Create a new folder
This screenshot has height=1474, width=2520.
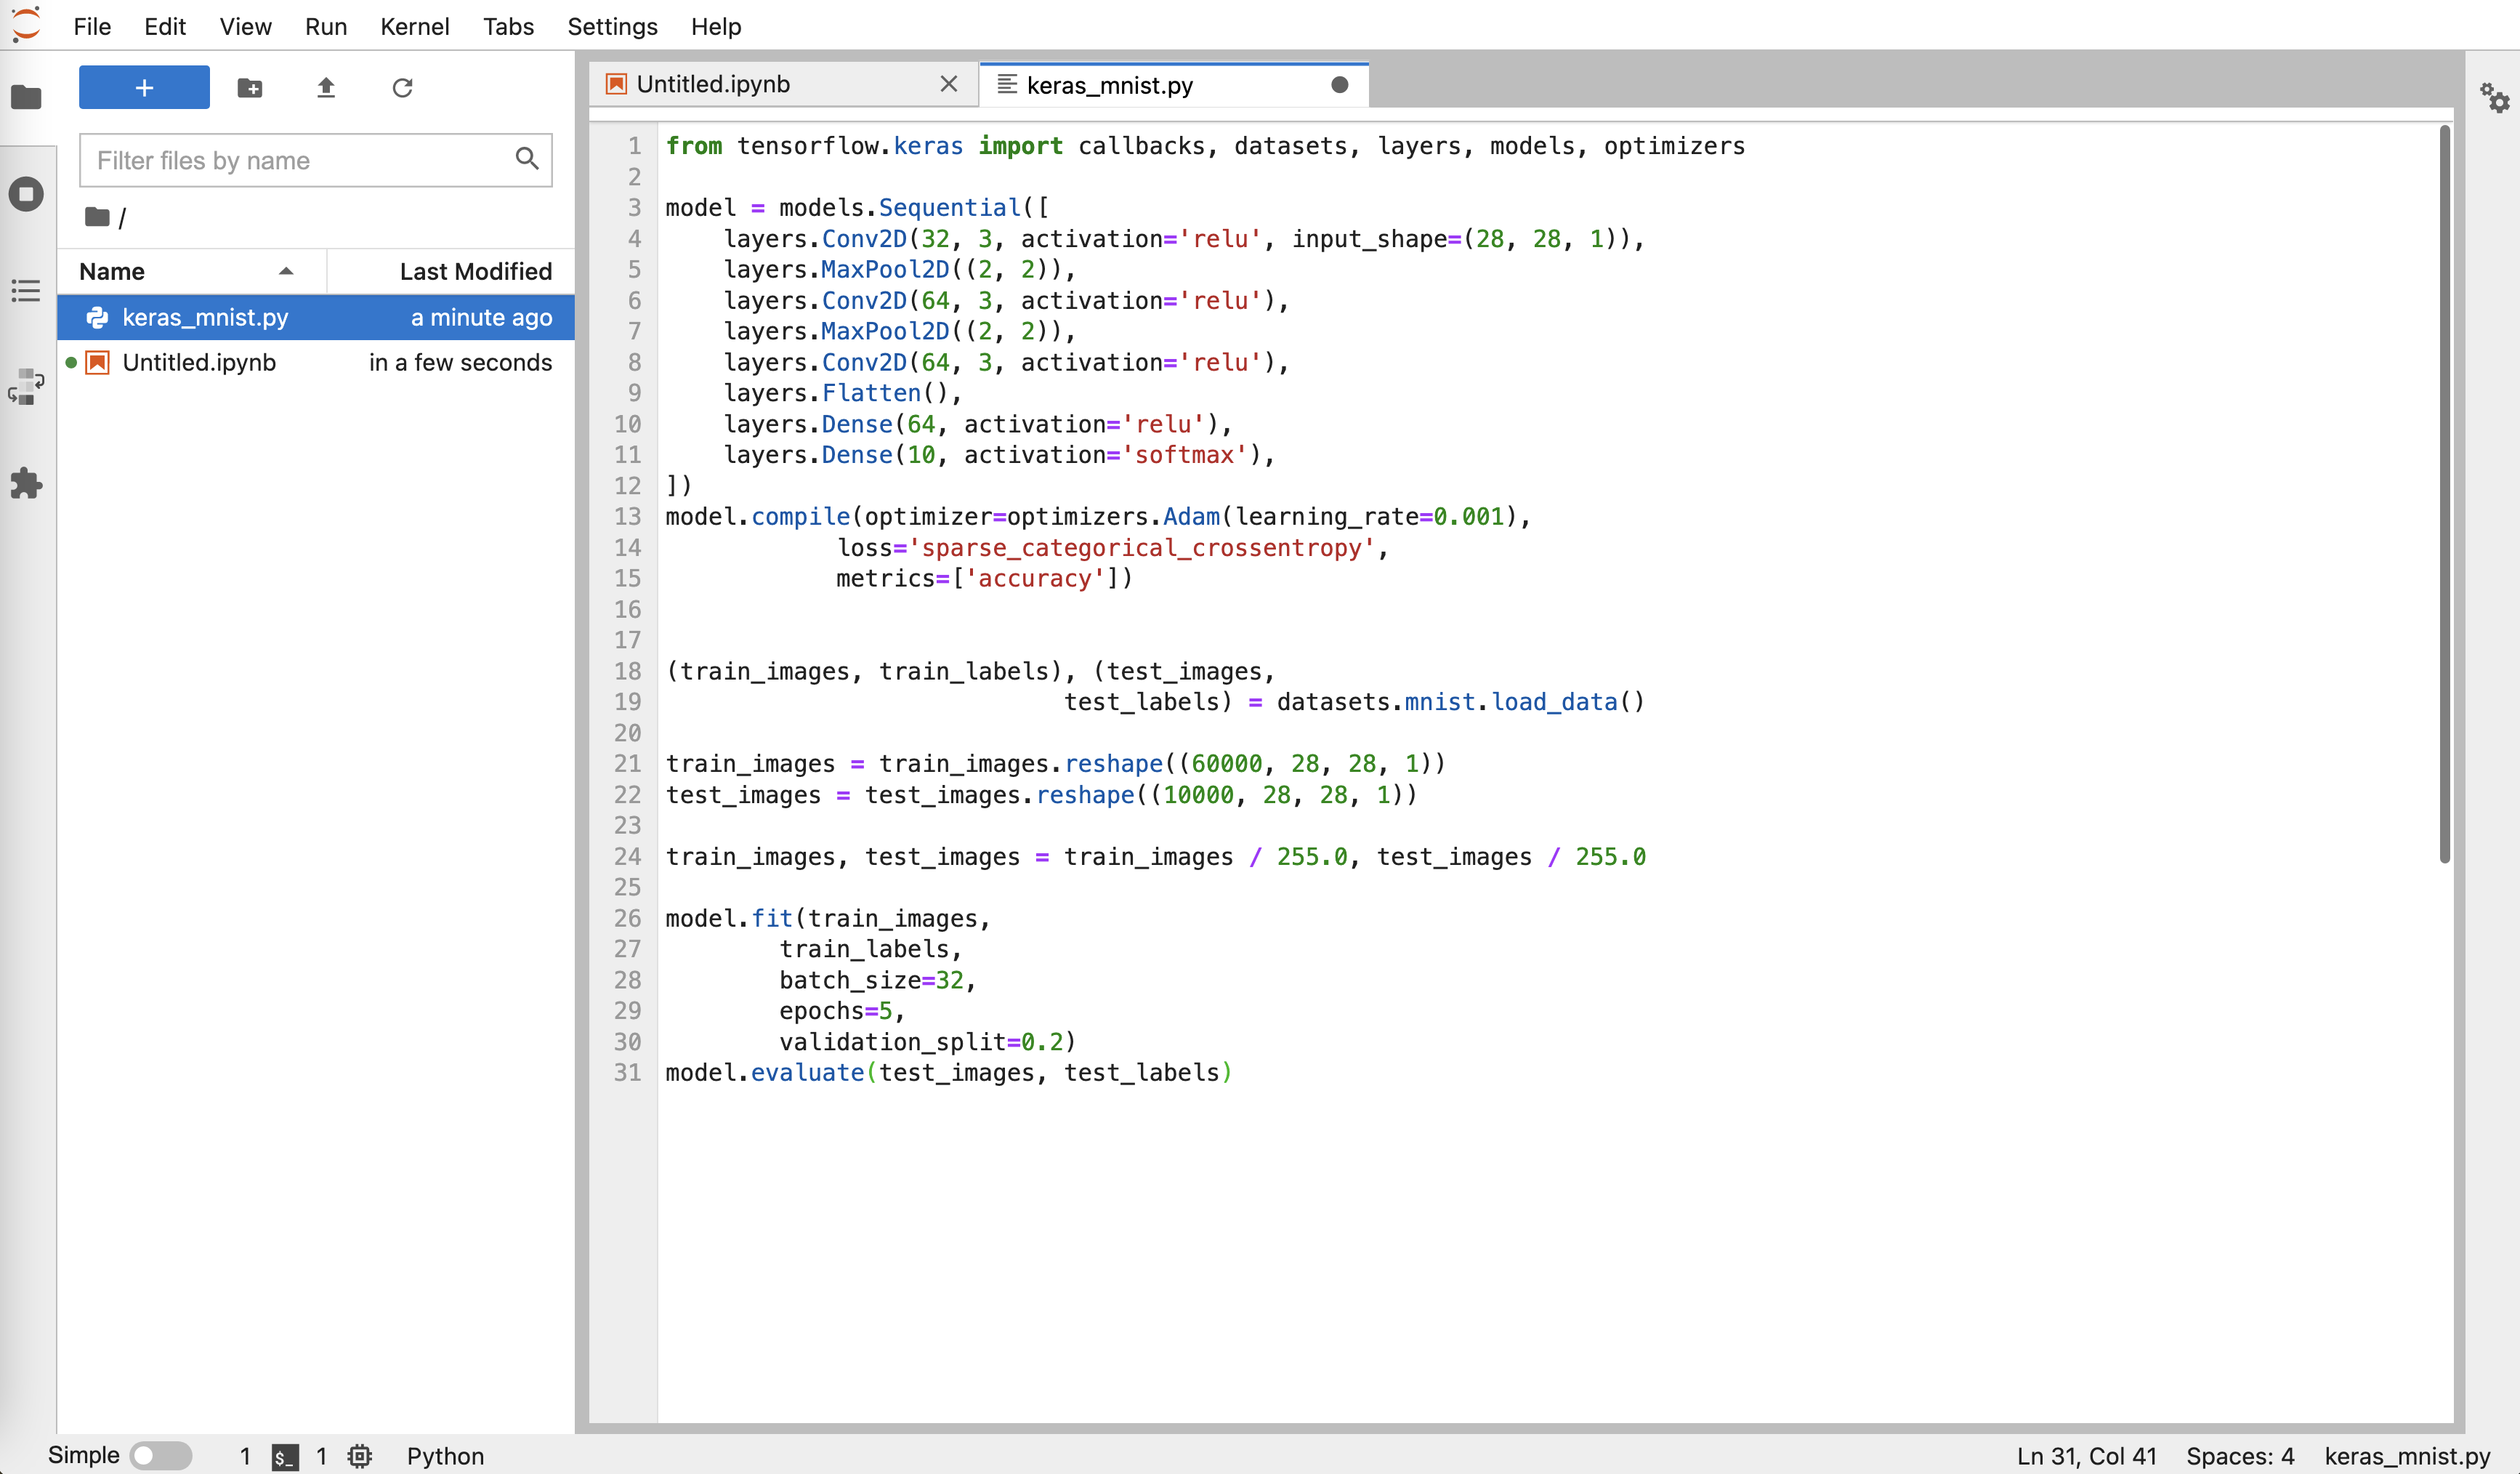coord(250,87)
